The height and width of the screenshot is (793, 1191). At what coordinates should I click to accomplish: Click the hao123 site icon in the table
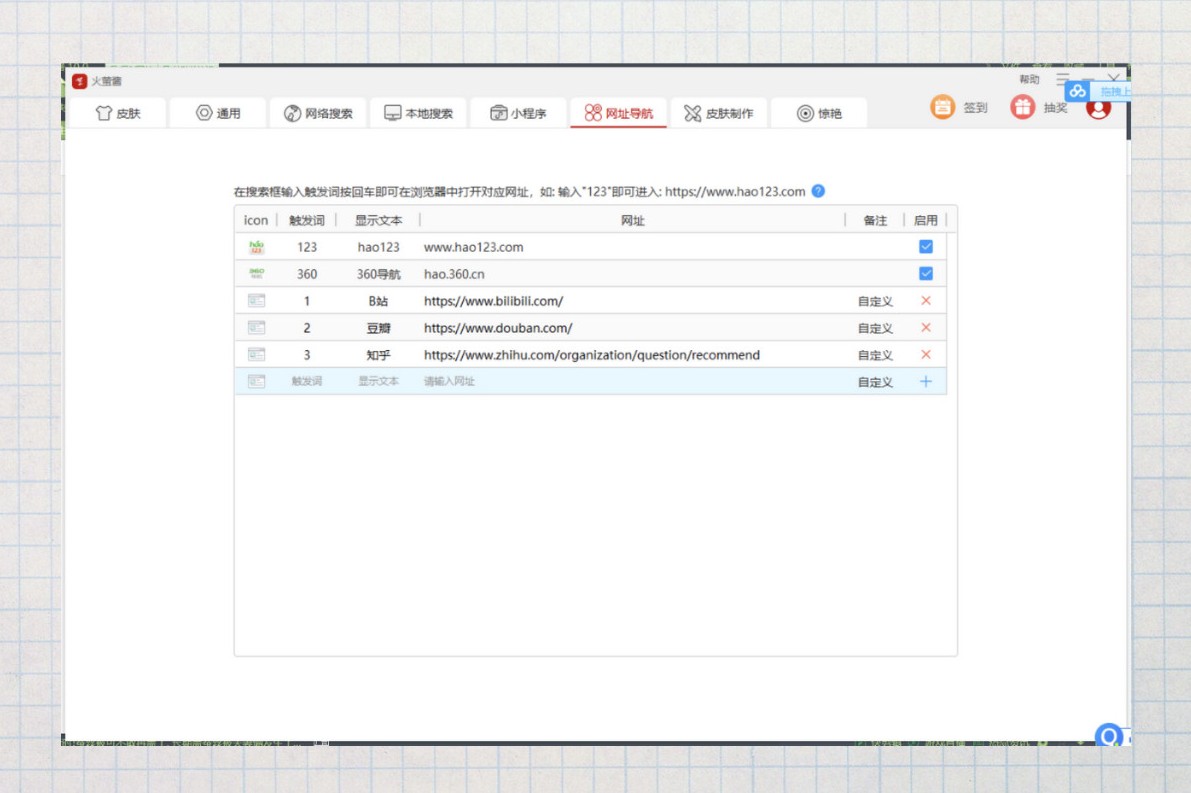256,247
